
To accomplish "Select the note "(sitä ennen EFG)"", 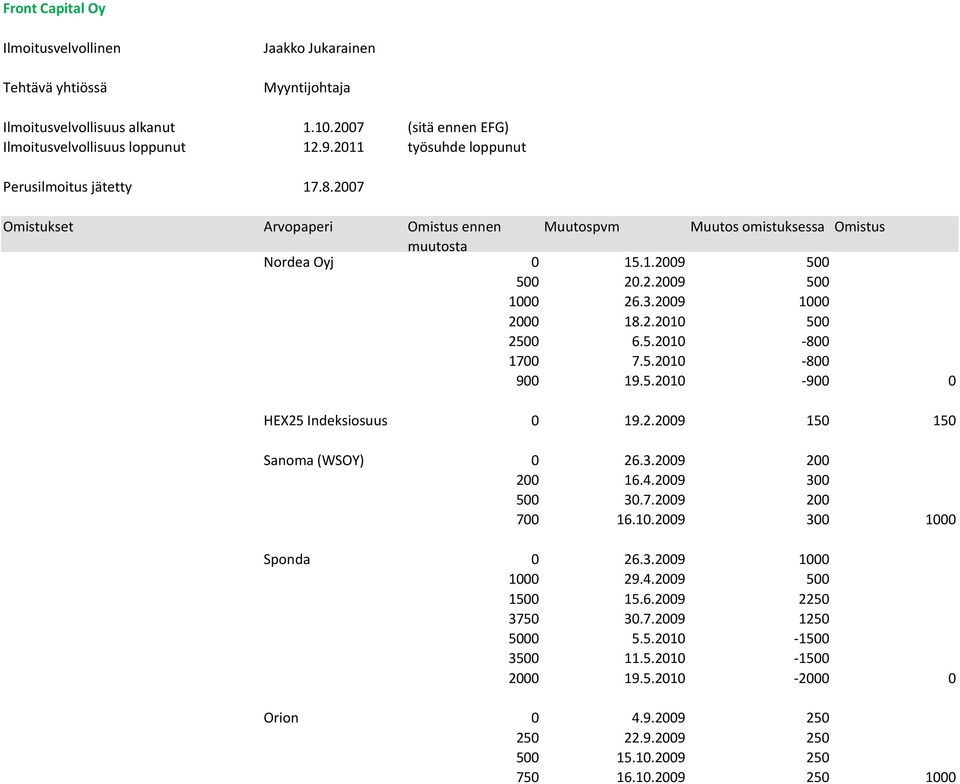I will point(458,127).
